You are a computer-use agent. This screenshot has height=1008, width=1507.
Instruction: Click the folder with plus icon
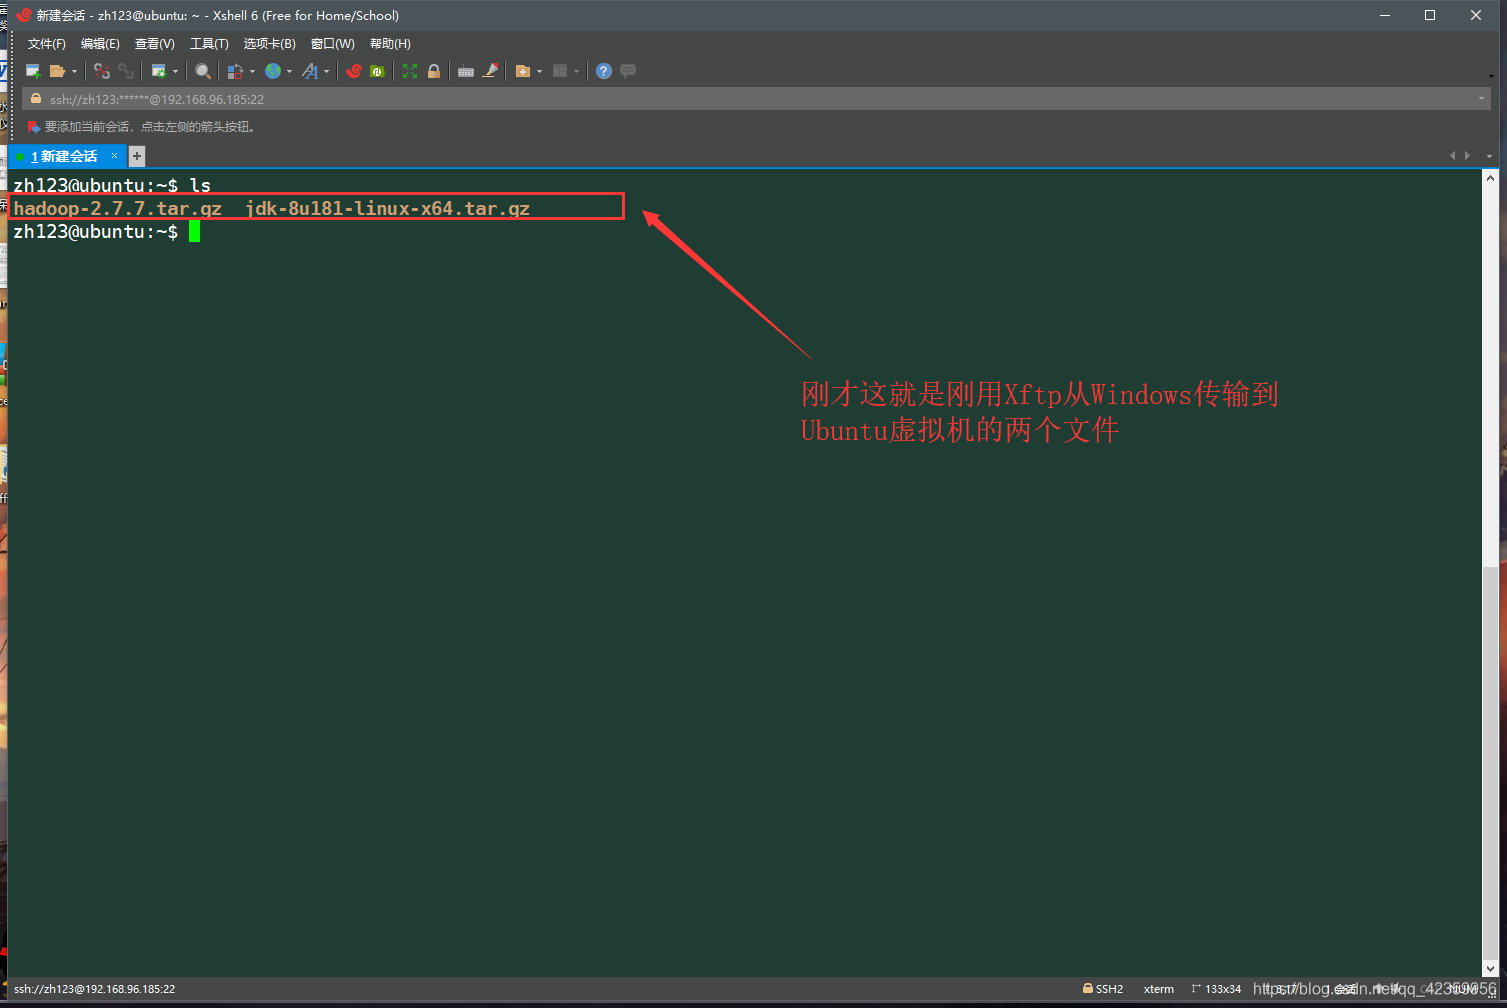click(522, 71)
